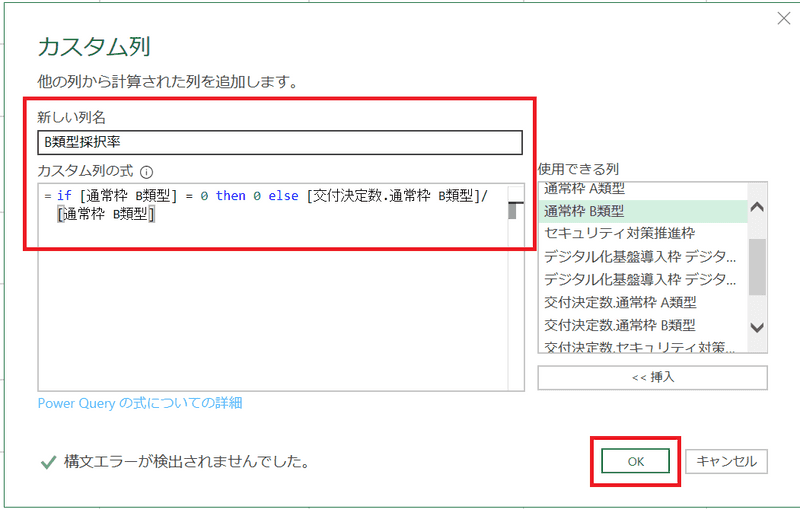Pick 交付決定数.通常枠 A類型 from the list
The image size is (800, 509).
[x=620, y=302]
